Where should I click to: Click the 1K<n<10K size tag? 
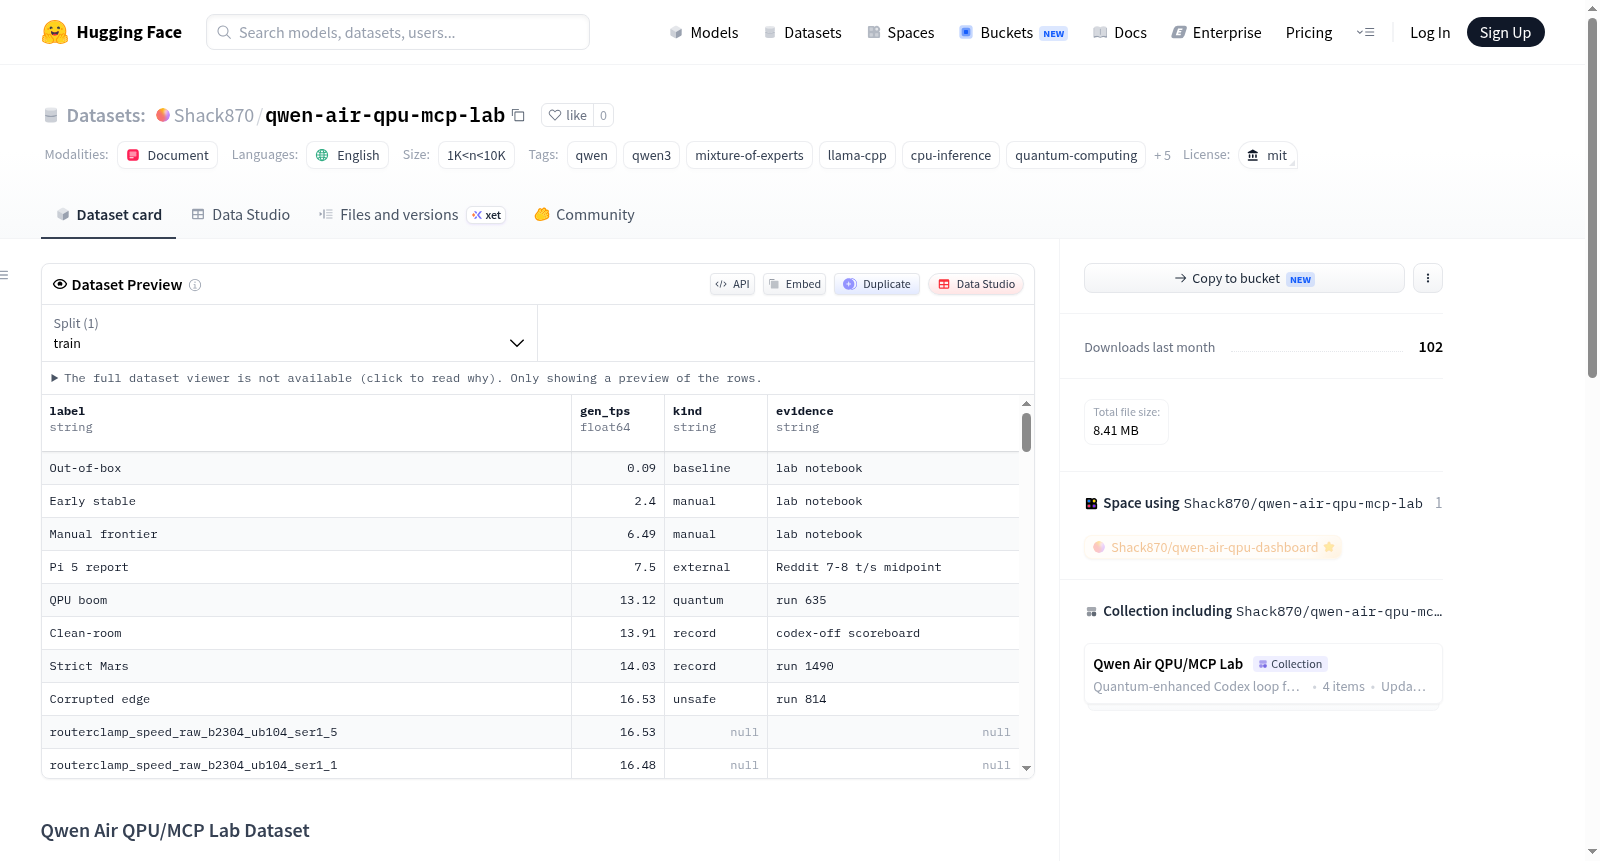[476, 155]
